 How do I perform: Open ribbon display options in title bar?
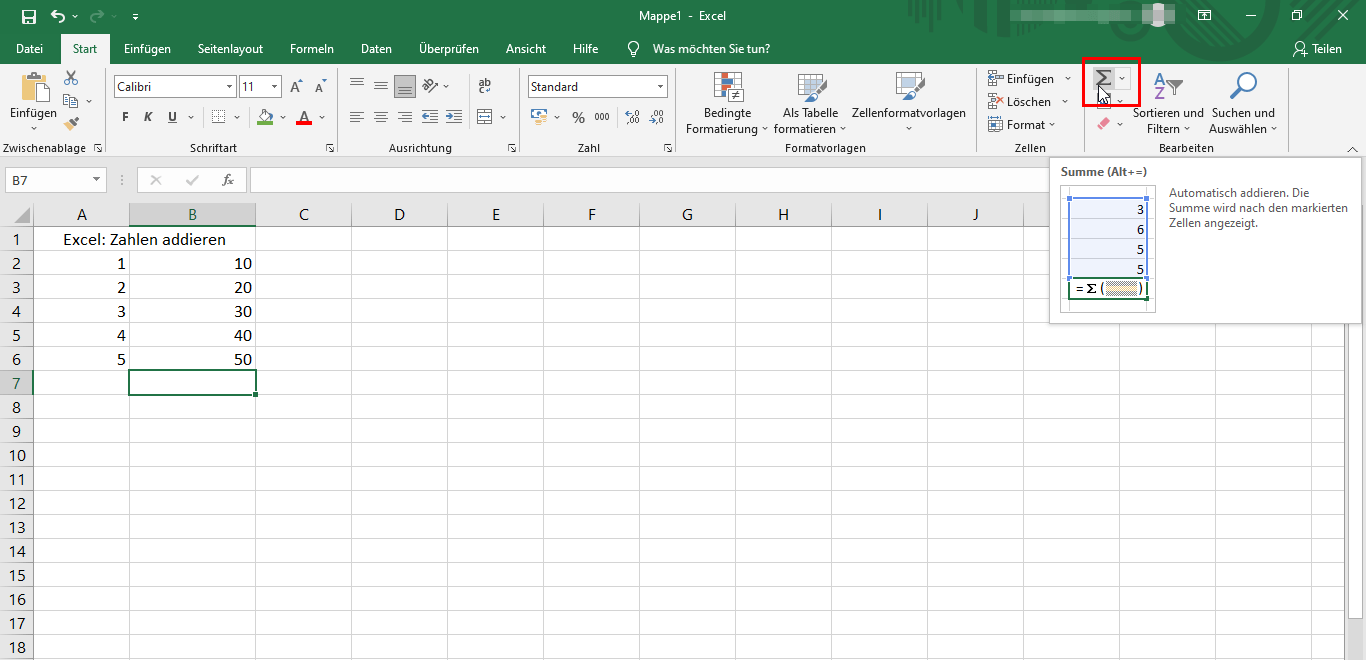coord(1204,16)
